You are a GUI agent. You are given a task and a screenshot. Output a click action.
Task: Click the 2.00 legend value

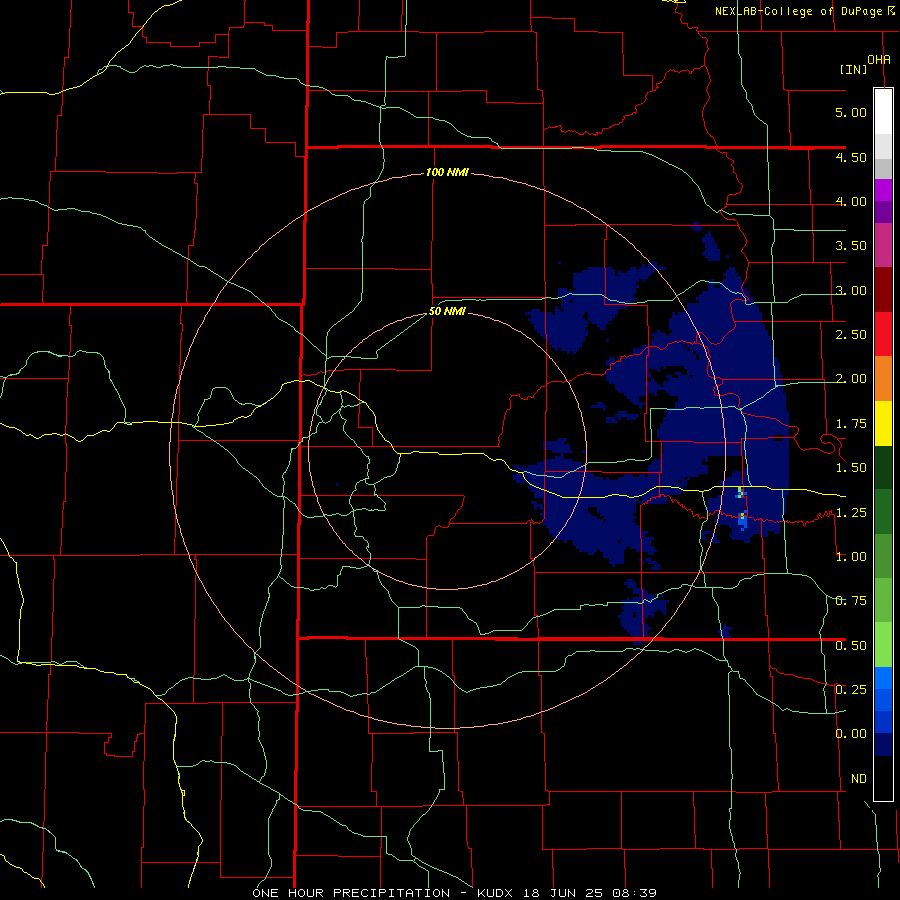click(x=851, y=379)
